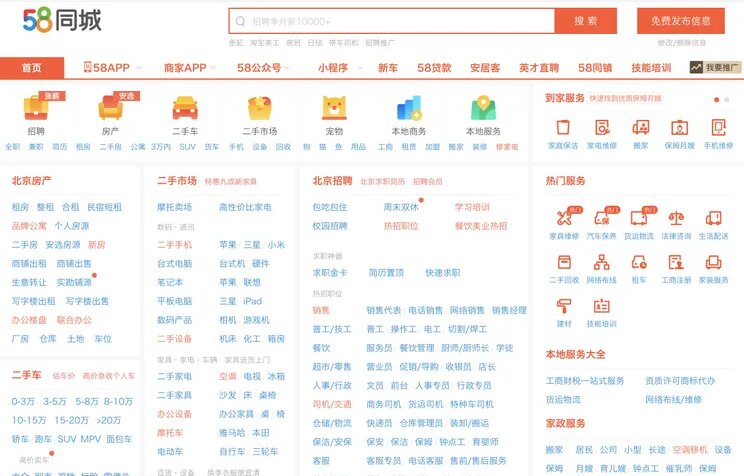
Task: Open the 家具维修 tools icon
Action: pyautogui.click(x=564, y=218)
